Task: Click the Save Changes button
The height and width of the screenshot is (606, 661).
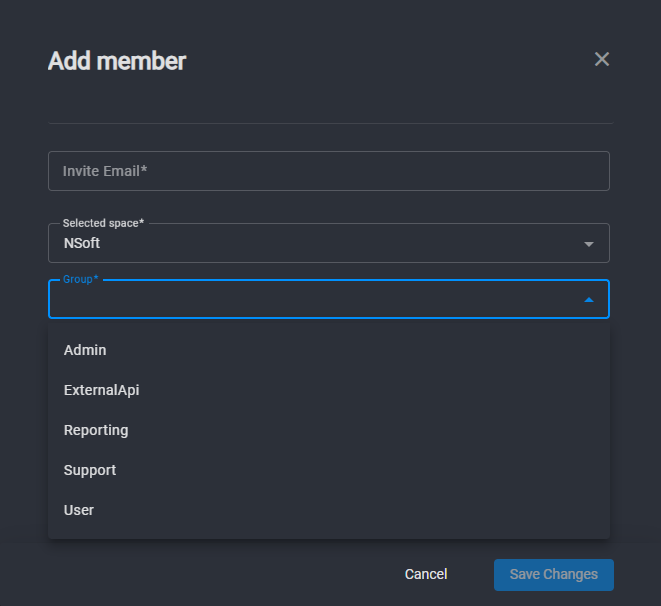Action: [x=554, y=575]
